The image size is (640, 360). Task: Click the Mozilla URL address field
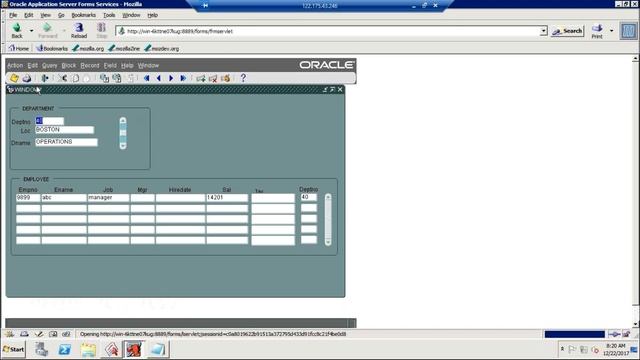pyautogui.click(x=327, y=31)
